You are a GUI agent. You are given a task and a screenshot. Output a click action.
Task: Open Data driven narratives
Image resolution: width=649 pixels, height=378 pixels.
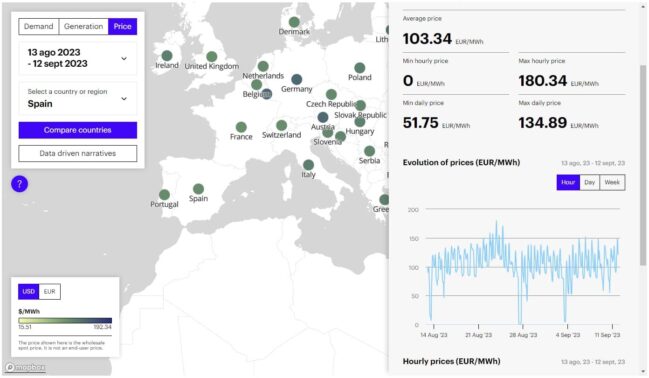click(78, 153)
